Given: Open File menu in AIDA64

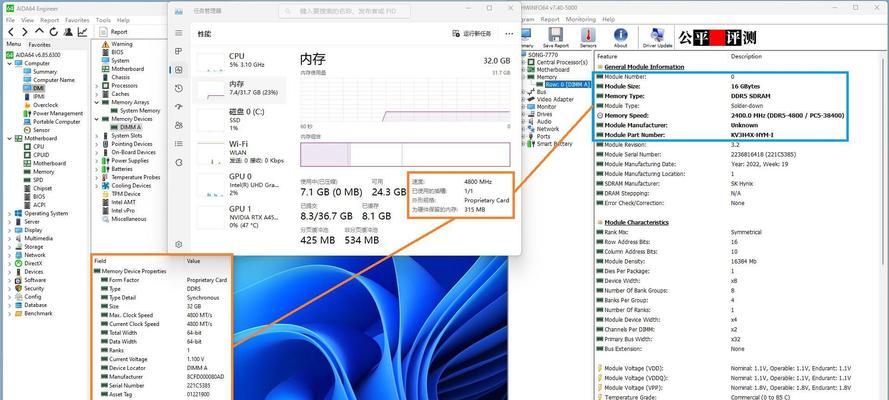Looking at the screenshot, I should pos(10,20).
